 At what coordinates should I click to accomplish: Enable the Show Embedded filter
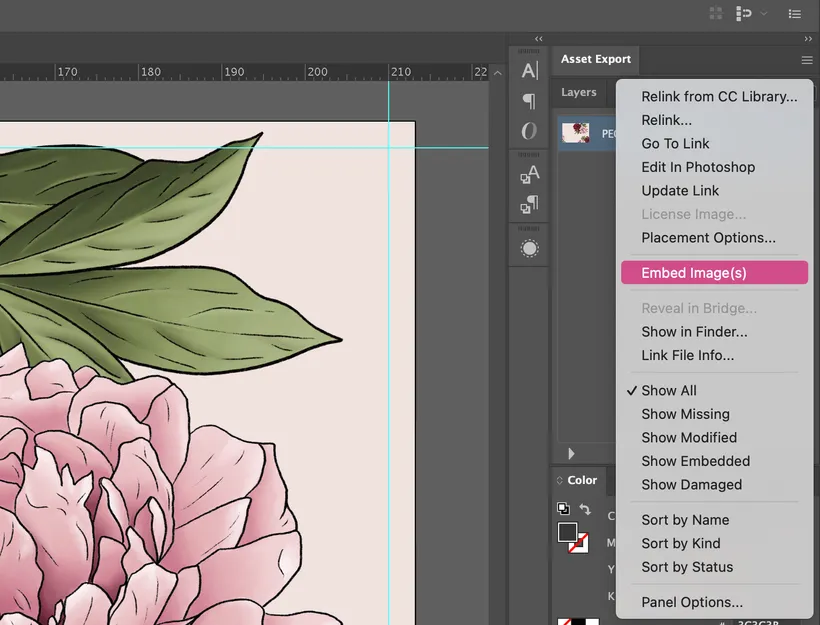pos(695,461)
